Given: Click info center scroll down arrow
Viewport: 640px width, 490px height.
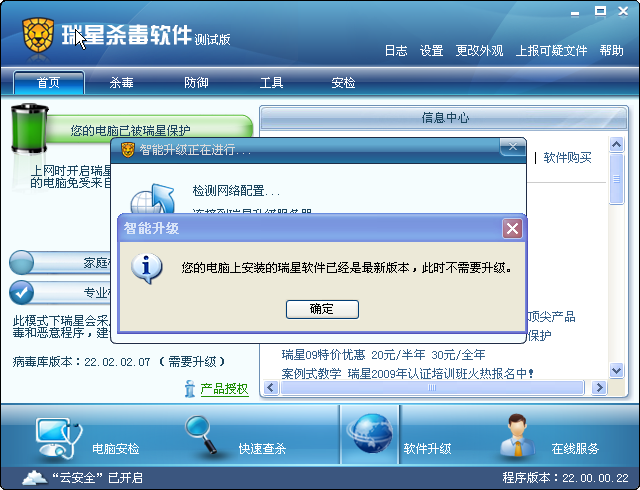Looking at the screenshot, I should point(616,370).
